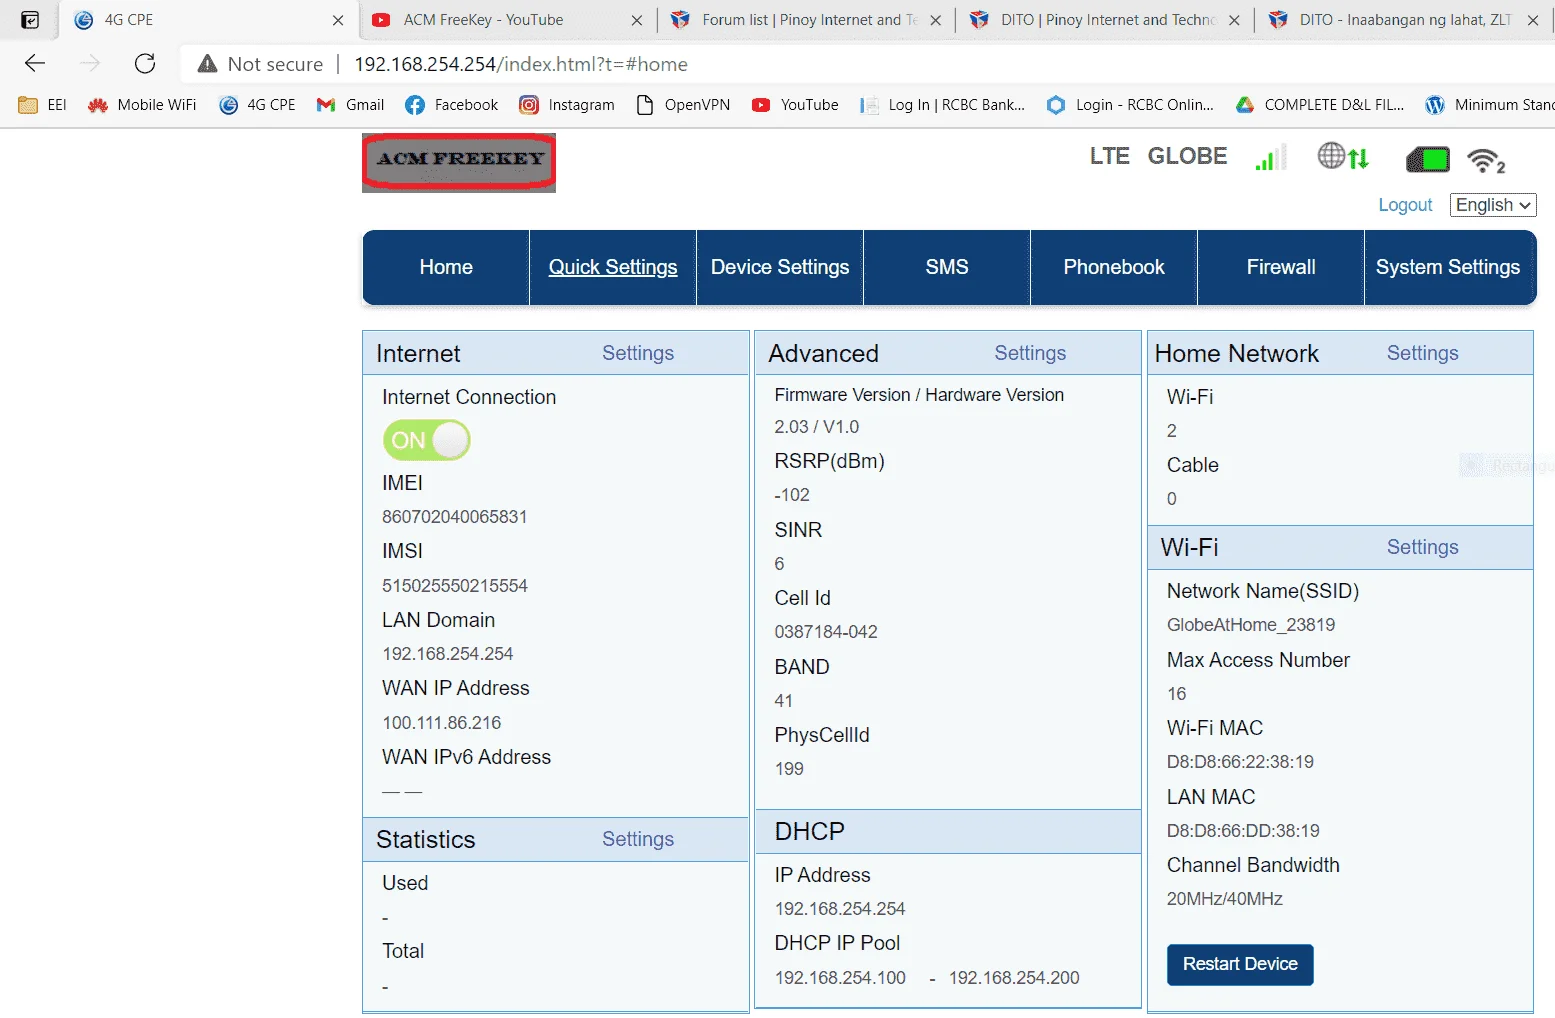Click the tab search icon in title bar
Screen dimensions: 1555x1018
pyautogui.click(x=30, y=20)
